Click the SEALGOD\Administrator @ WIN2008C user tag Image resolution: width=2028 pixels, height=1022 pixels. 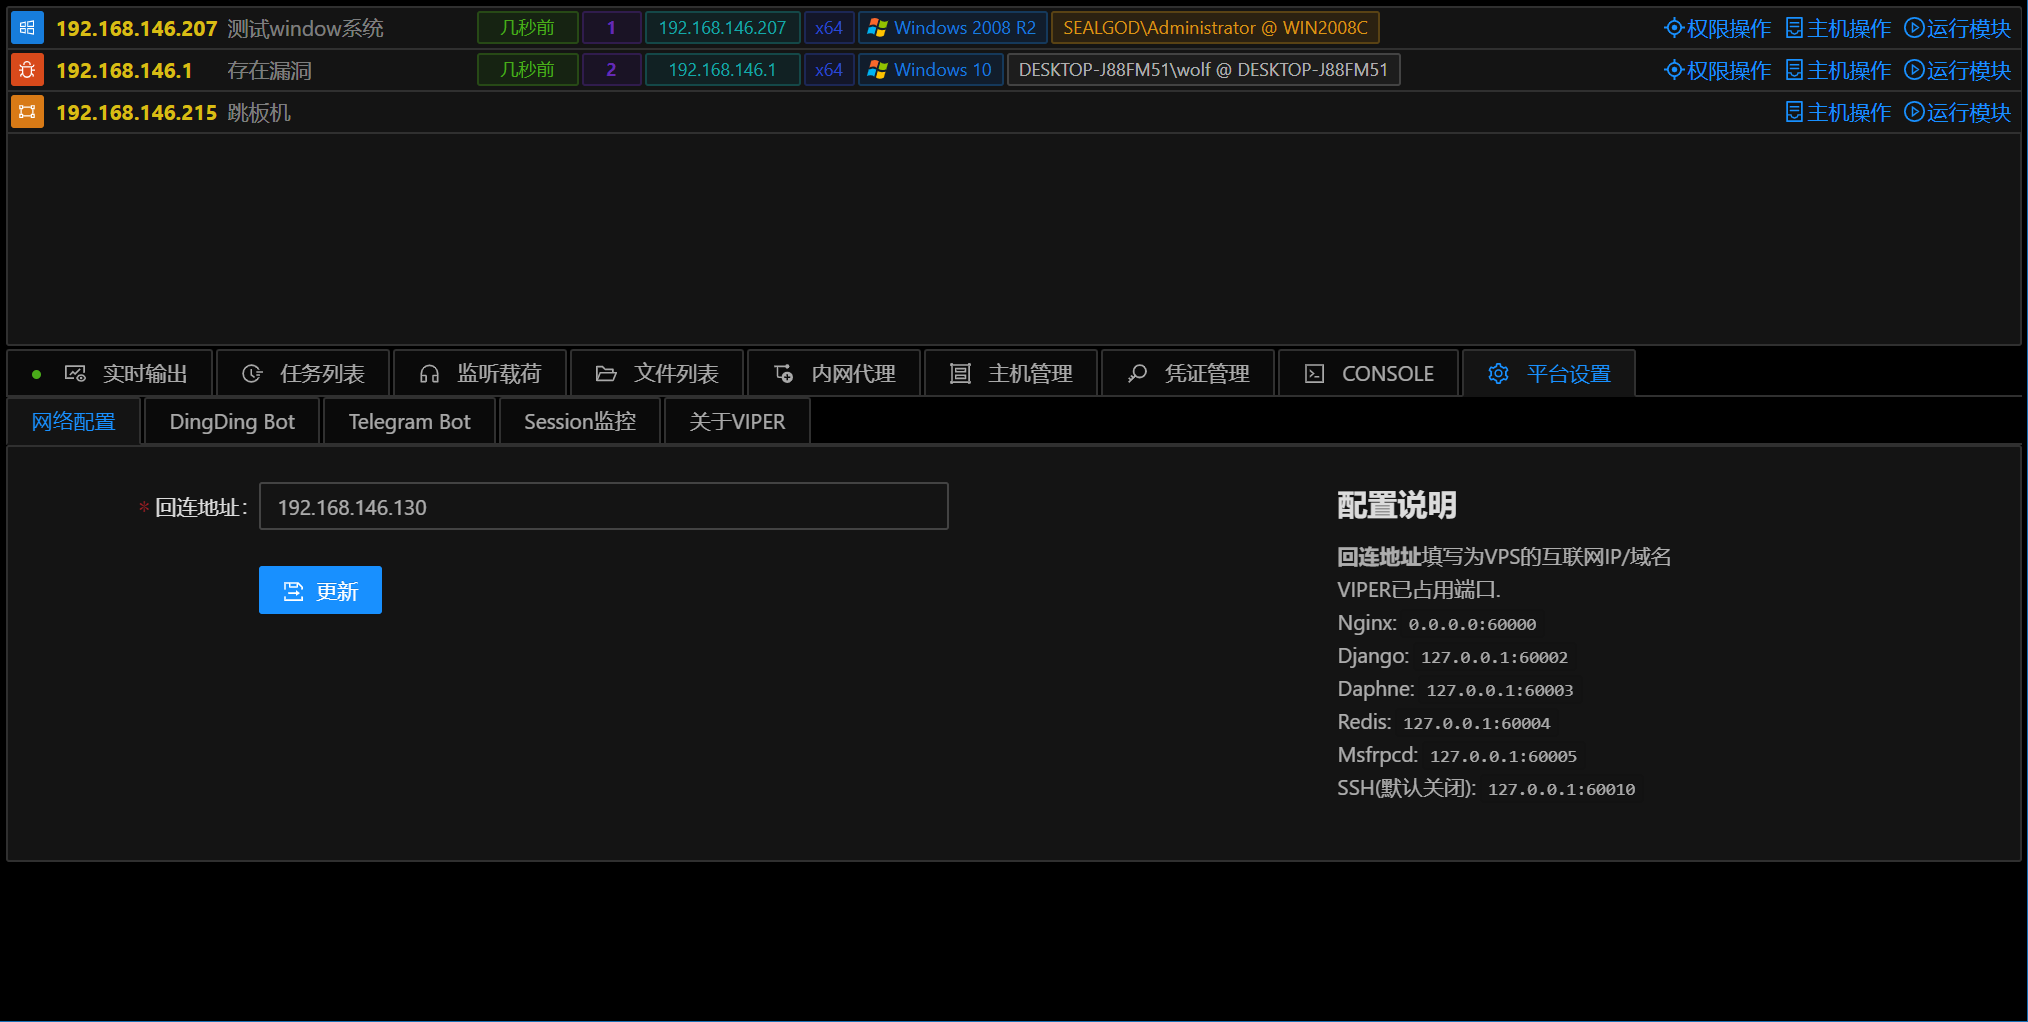(1215, 28)
